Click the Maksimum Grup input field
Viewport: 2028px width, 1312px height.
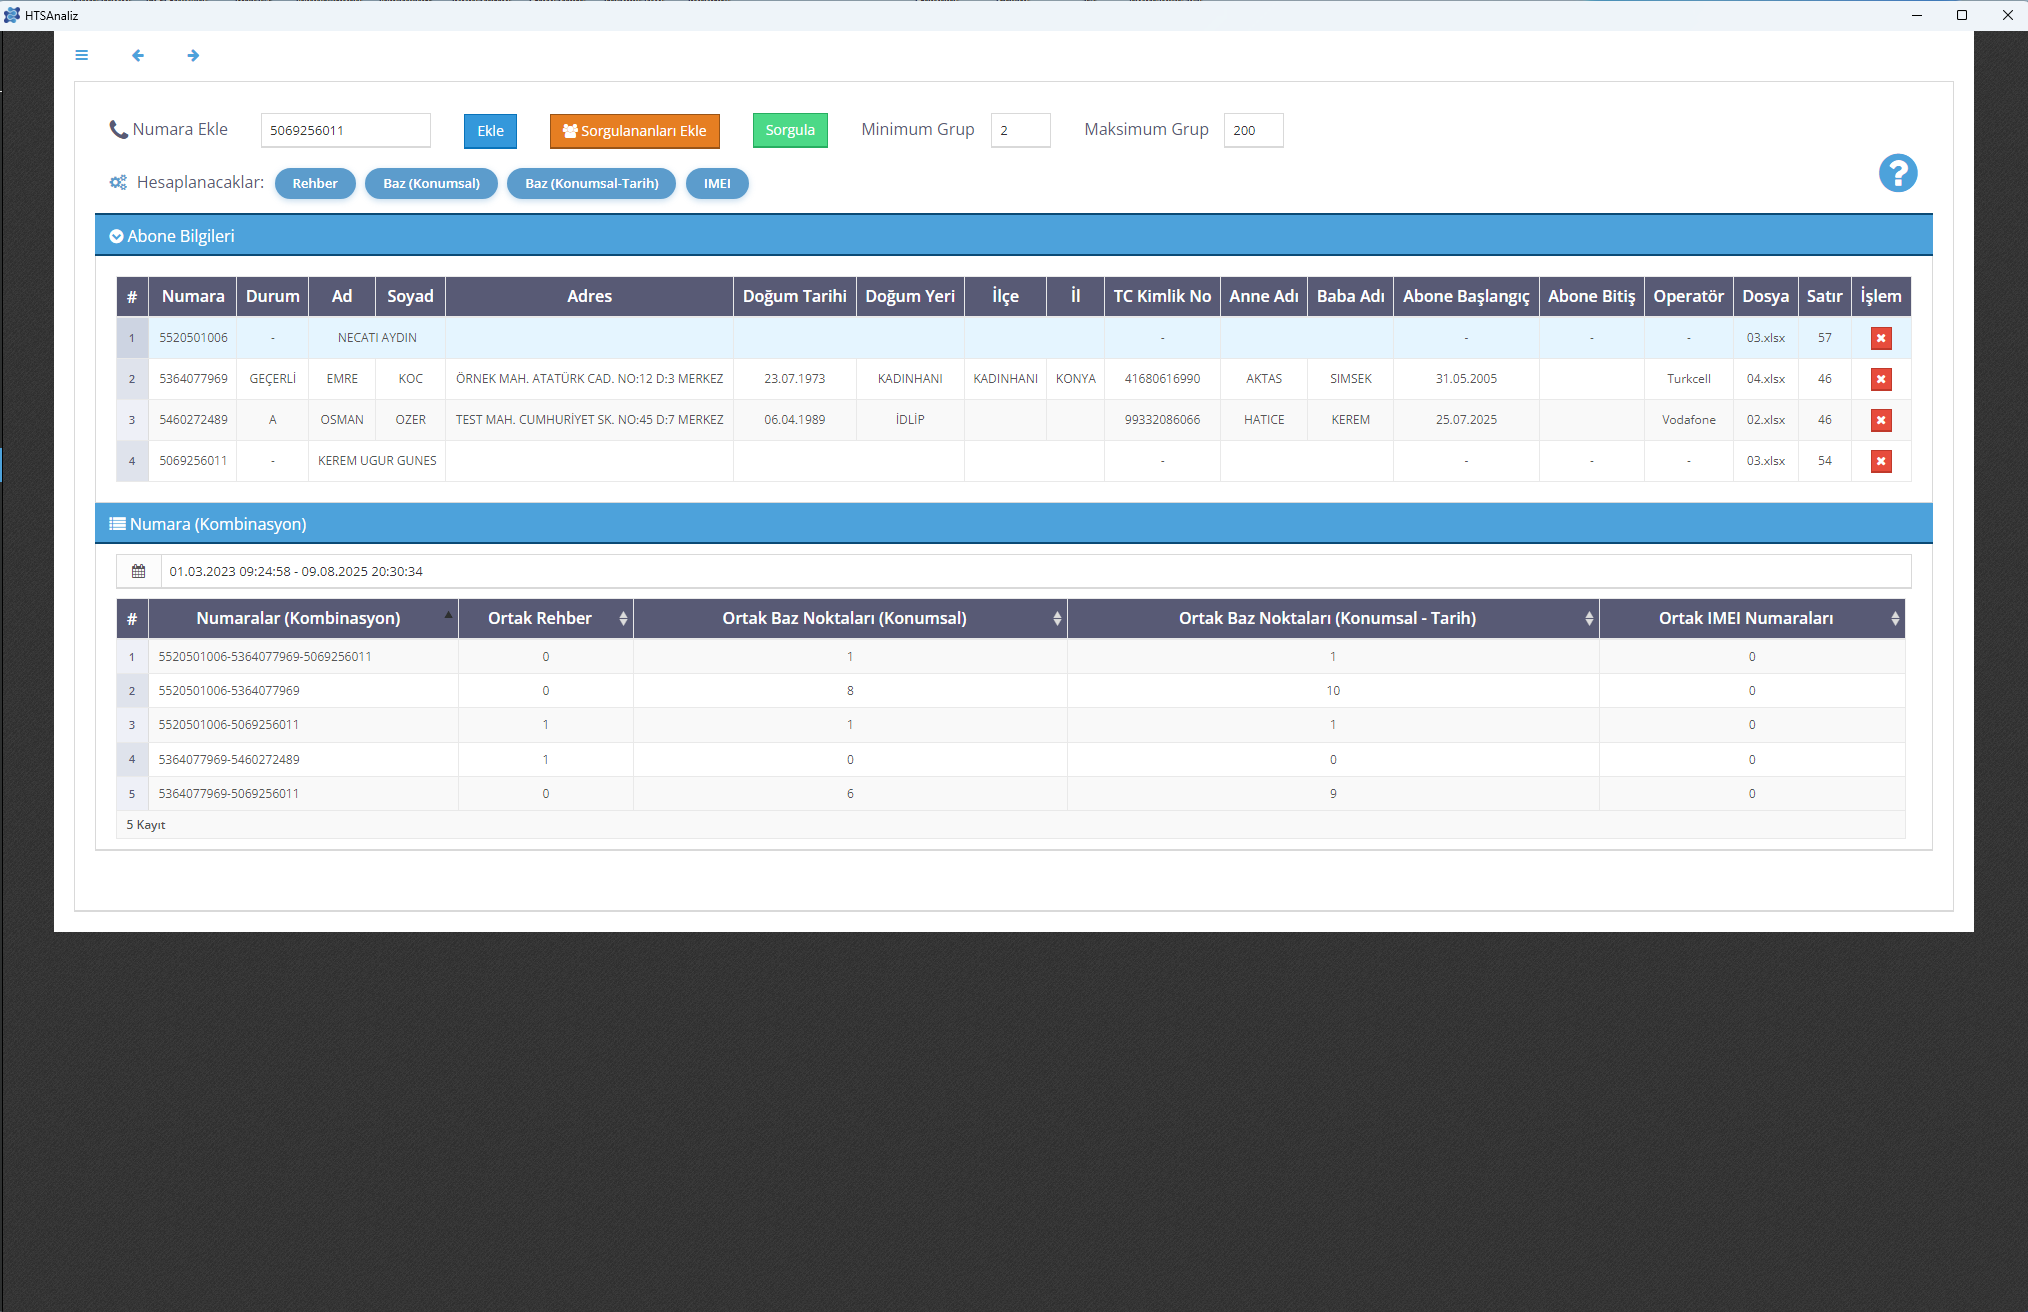coord(1254,130)
